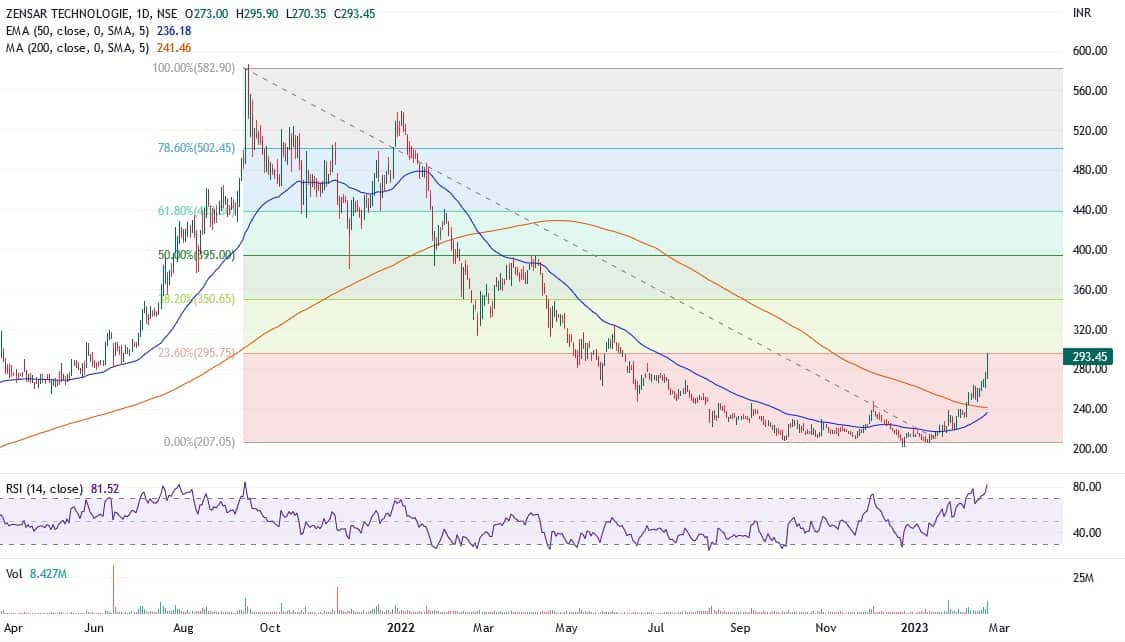The image size is (1125, 642).
Task: Click the 23.60%(295.75) Fibonacci level label
Action: click(x=196, y=353)
